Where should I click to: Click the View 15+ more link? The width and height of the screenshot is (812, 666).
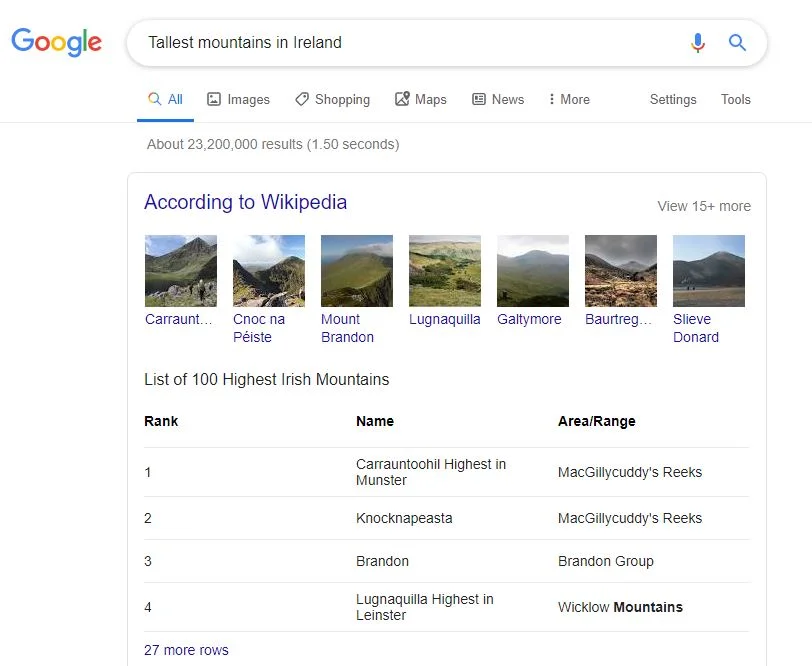click(x=703, y=206)
